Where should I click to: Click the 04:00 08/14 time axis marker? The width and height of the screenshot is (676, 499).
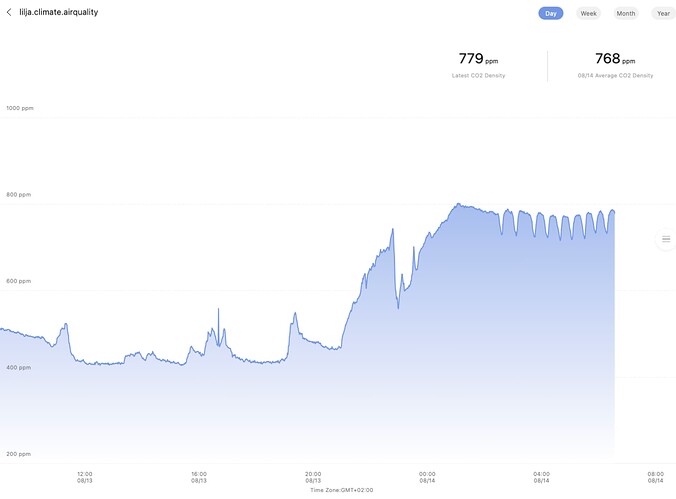point(541,477)
